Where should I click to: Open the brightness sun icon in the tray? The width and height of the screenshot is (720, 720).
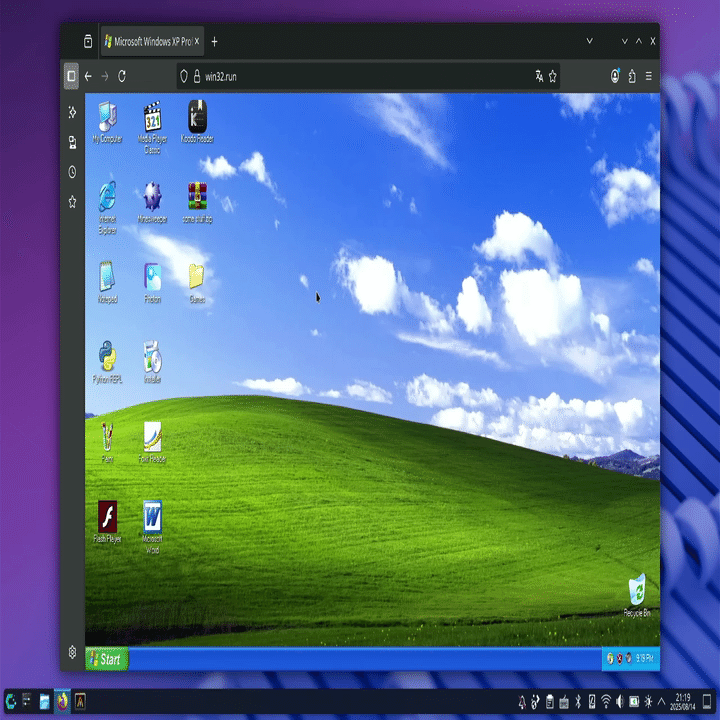click(648, 702)
